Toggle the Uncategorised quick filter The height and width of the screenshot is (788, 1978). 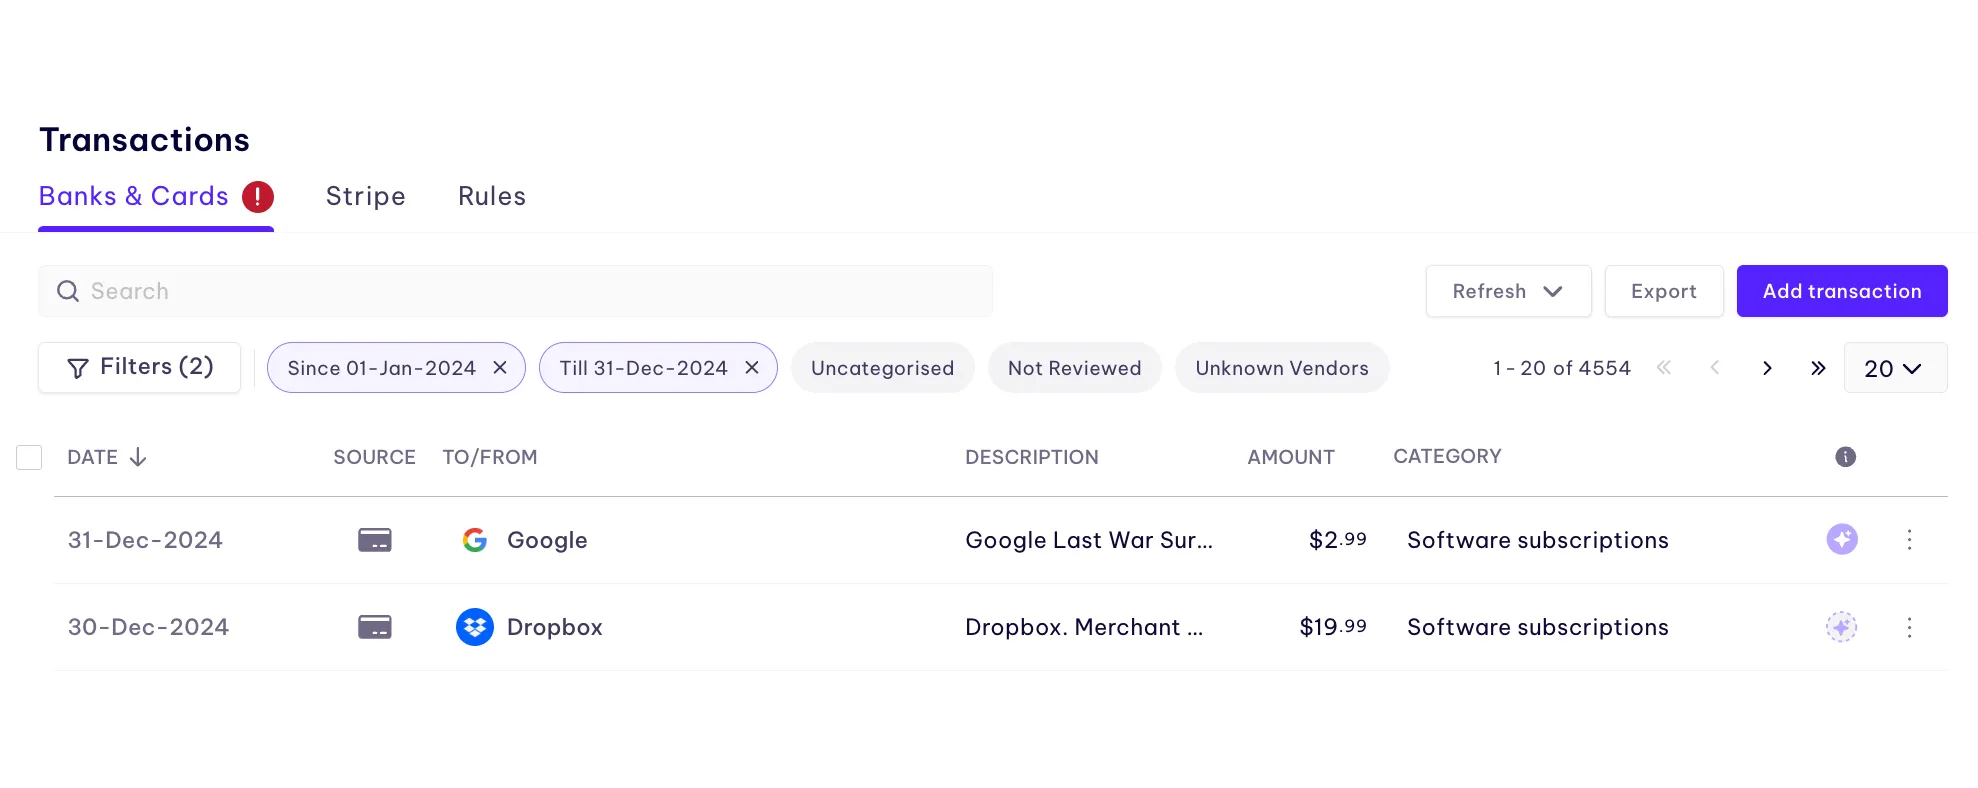pos(882,368)
